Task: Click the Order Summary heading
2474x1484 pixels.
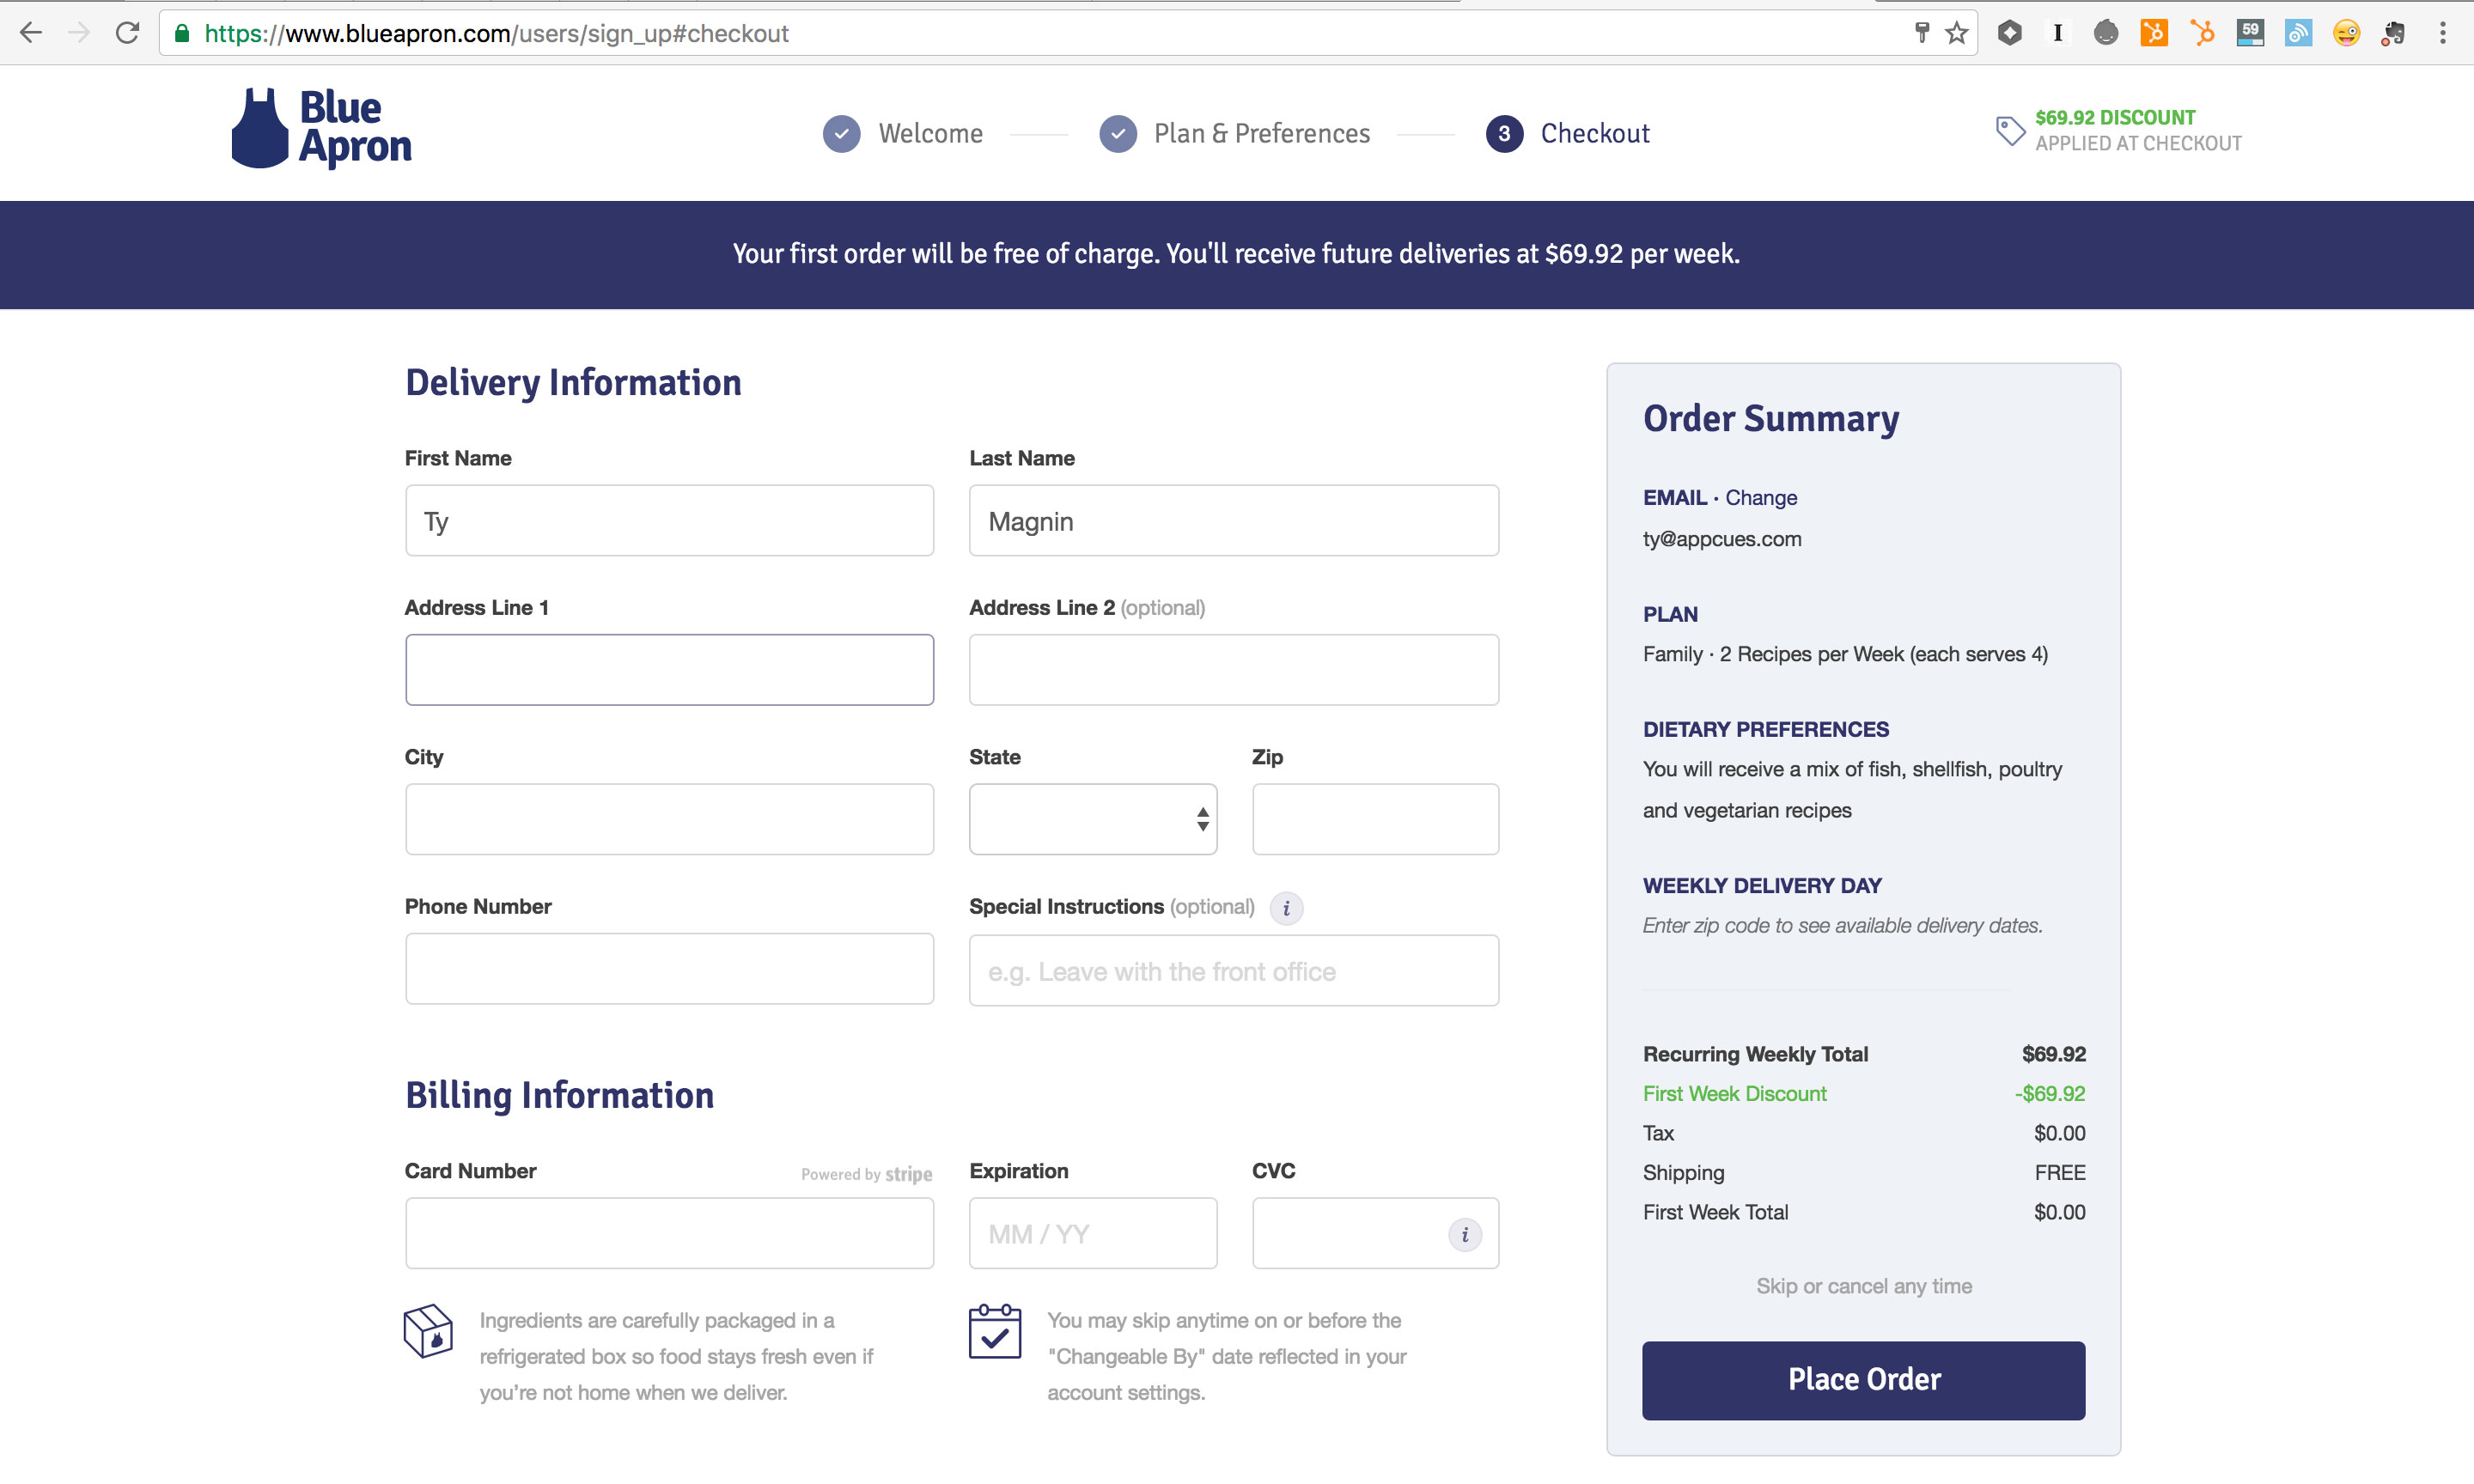Action: coord(1771,419)
